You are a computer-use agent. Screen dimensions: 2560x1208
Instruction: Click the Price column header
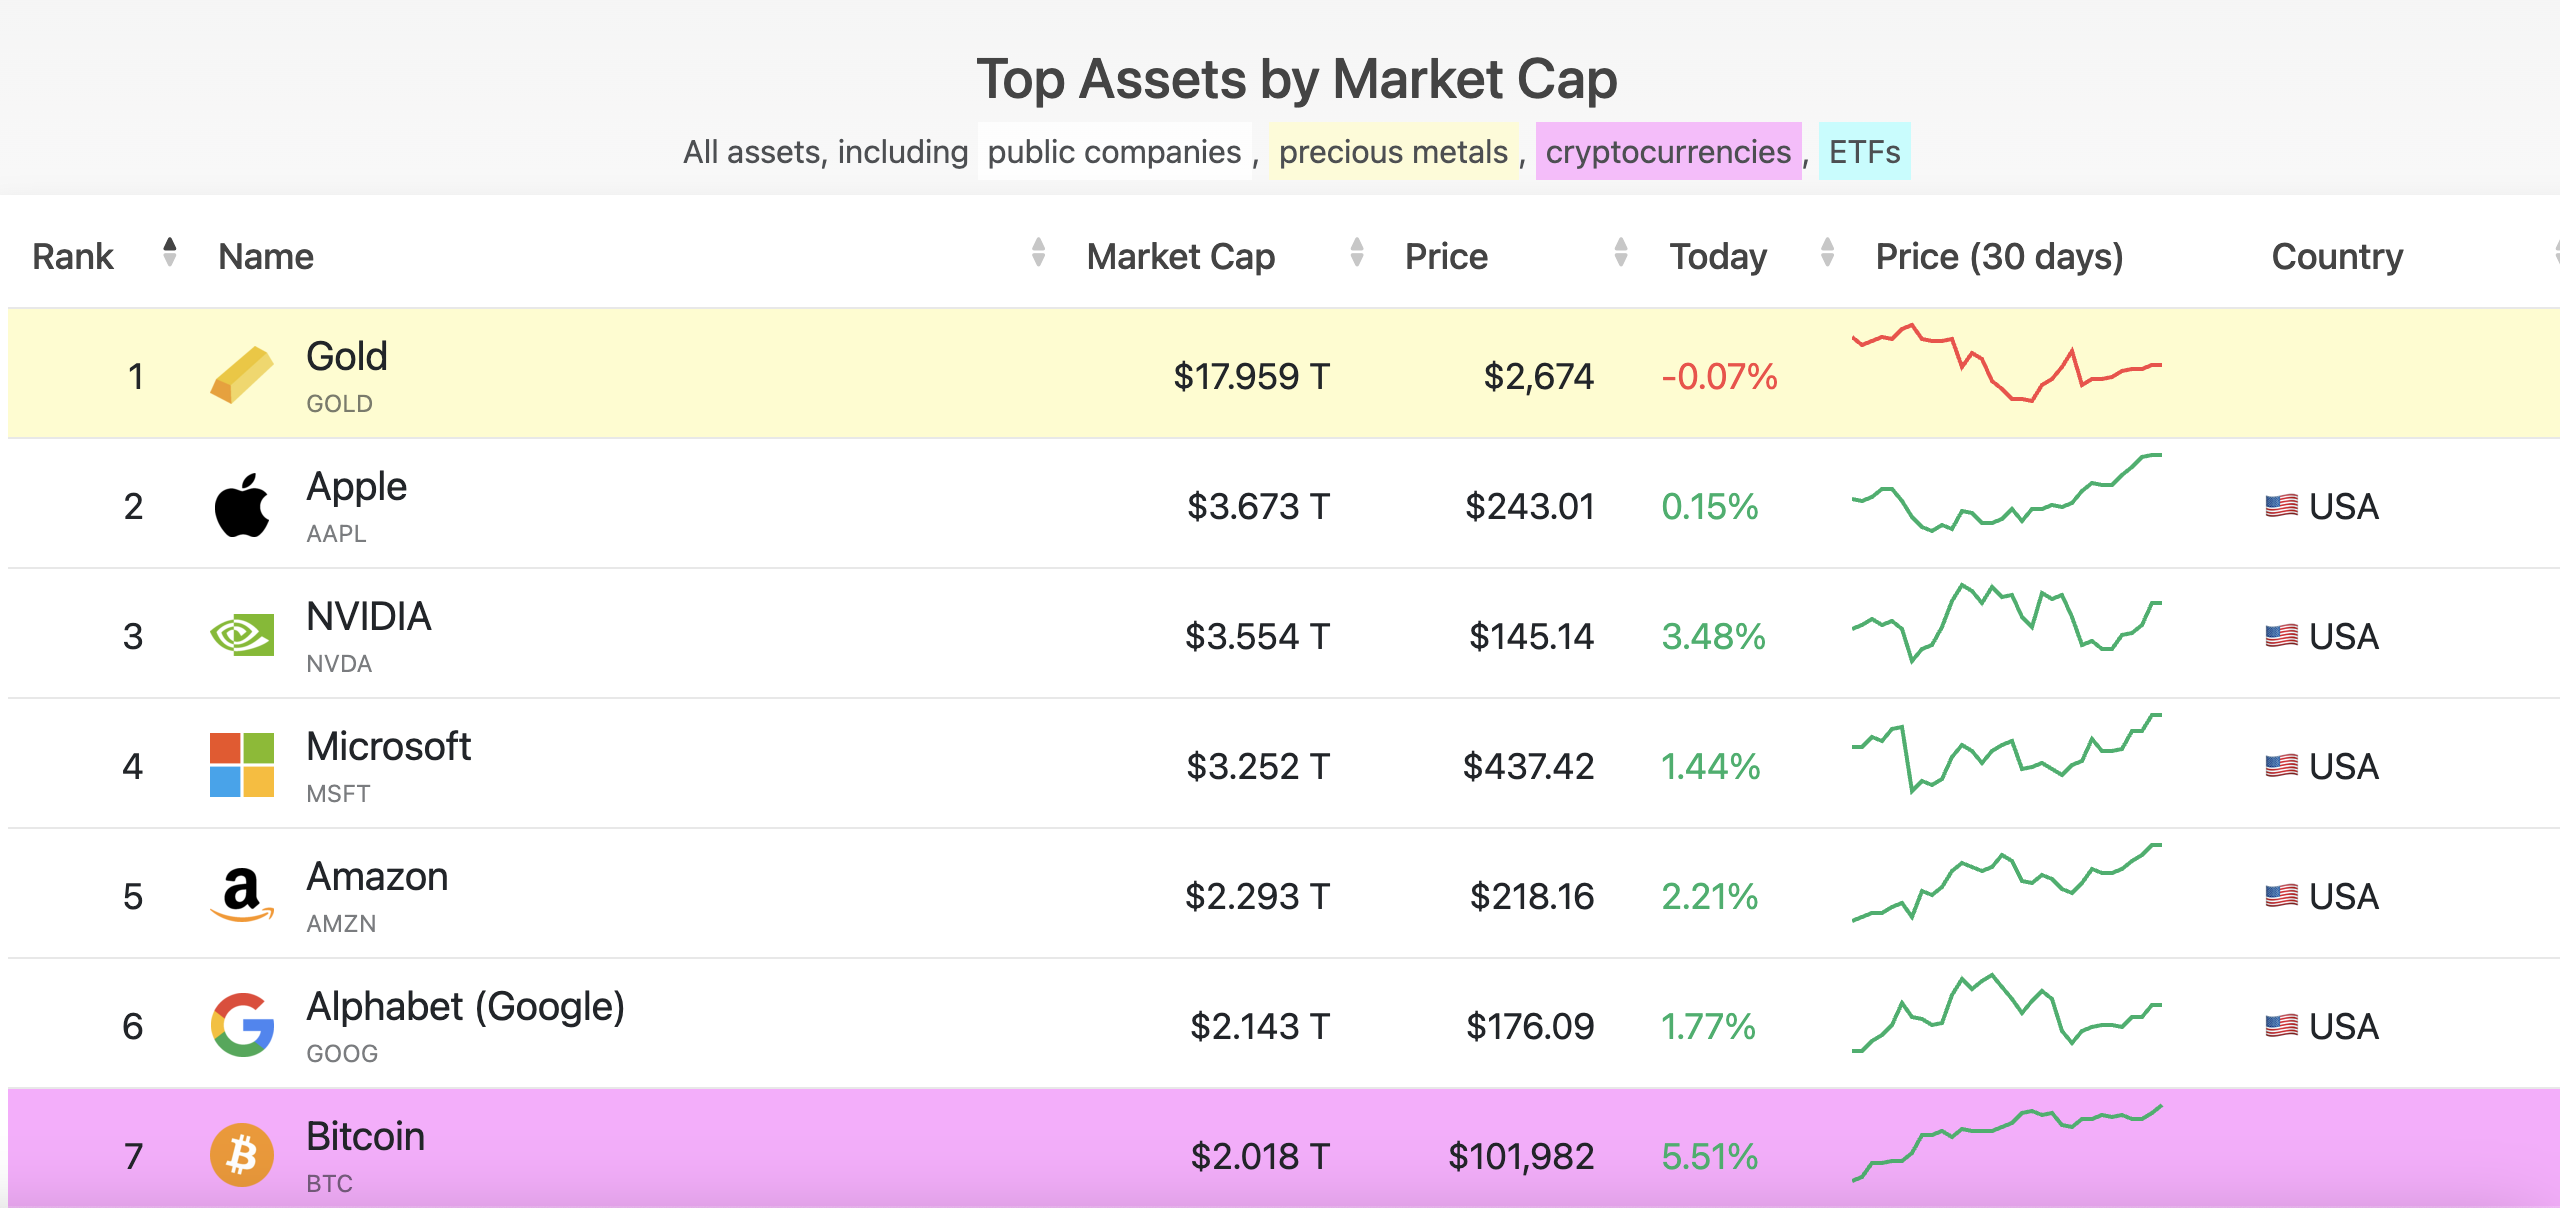pos(1446,257)
